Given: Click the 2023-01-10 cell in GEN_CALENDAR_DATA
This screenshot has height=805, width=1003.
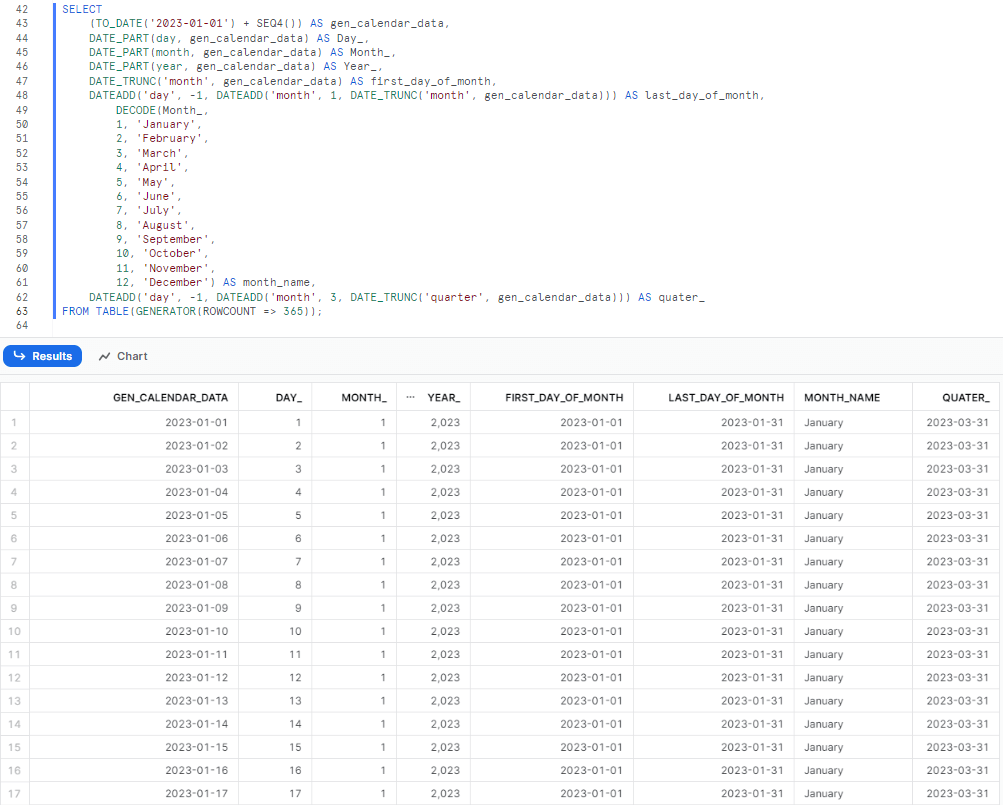Looking at the screenshot, I should (196, 631).
